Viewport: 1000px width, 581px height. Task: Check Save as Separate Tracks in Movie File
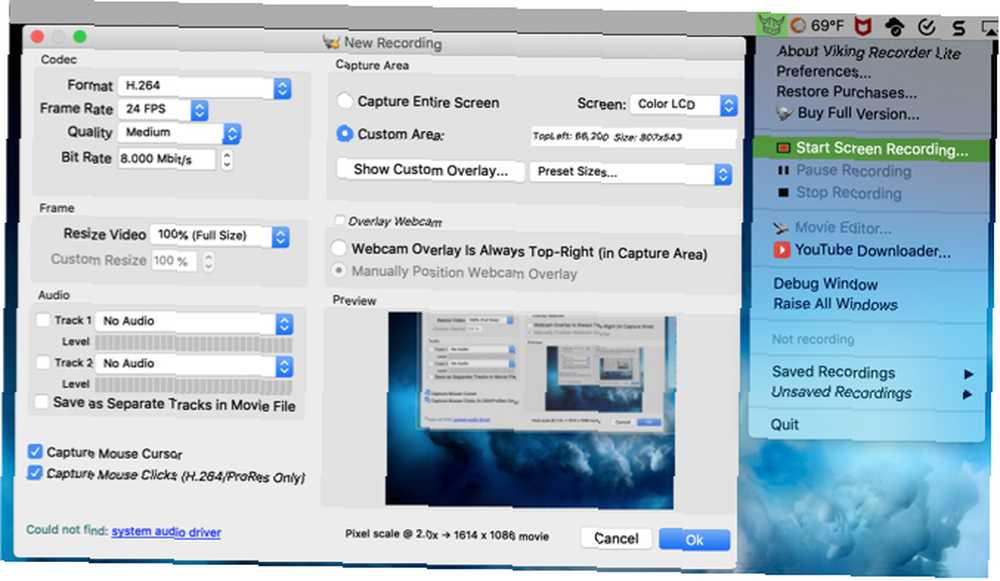(41, 402)
